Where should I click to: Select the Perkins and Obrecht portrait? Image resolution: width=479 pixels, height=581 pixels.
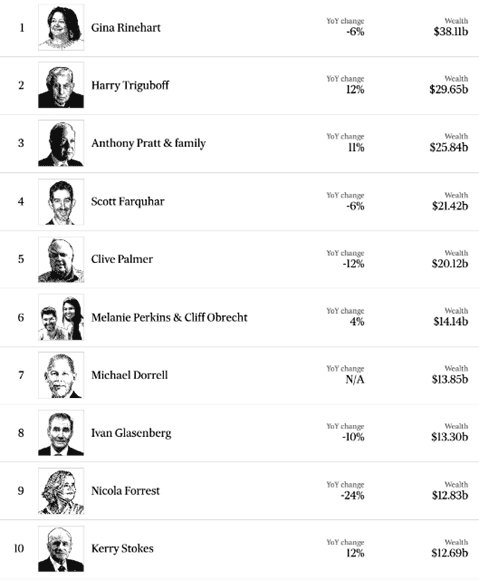point(61,318)
